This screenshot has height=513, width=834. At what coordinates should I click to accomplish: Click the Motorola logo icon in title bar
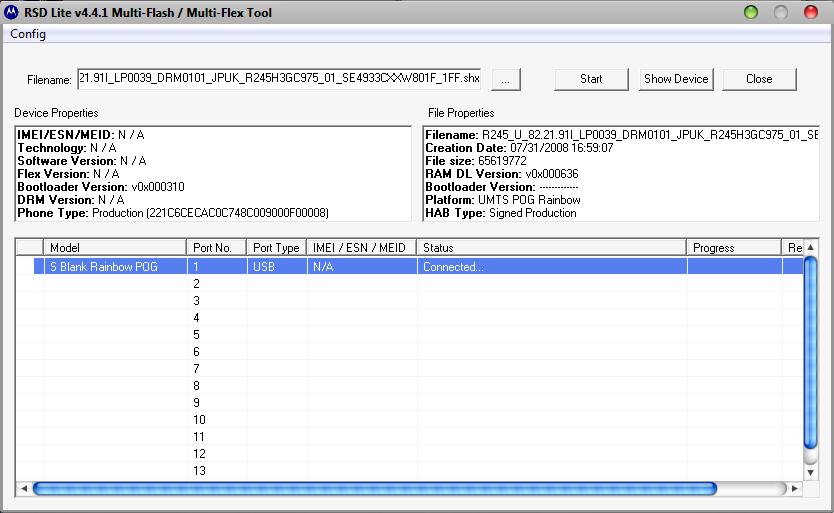tap(11, 12)
